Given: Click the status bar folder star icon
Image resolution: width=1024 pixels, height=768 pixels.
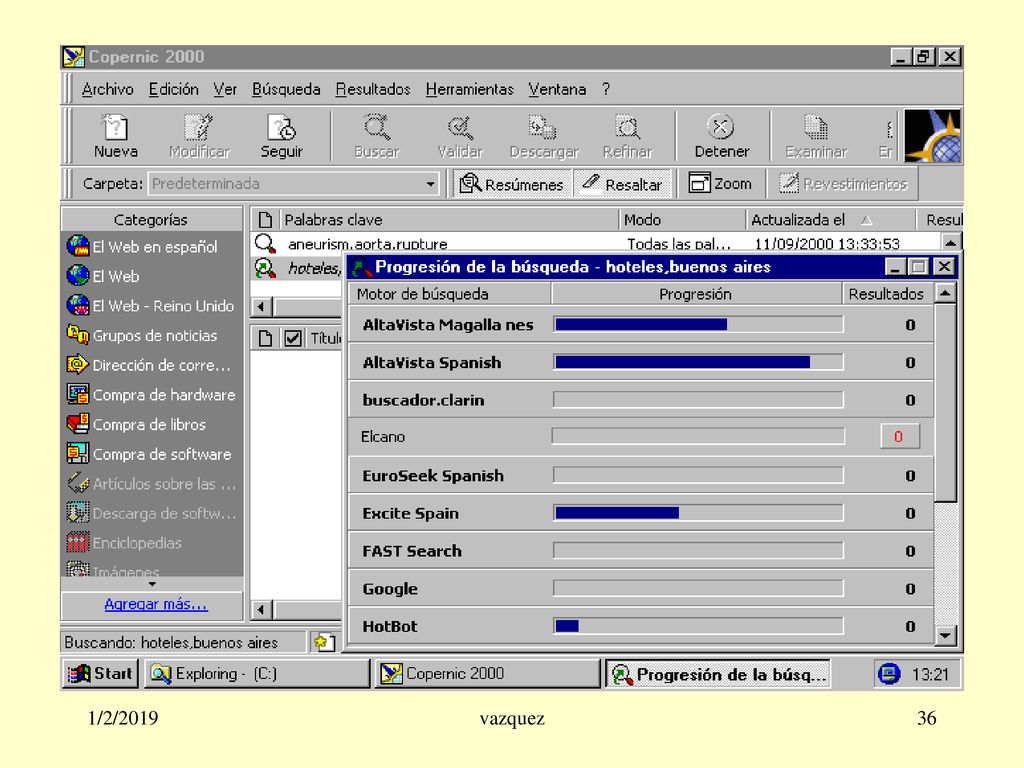Looking at the screenshot, I should [324, 642].
